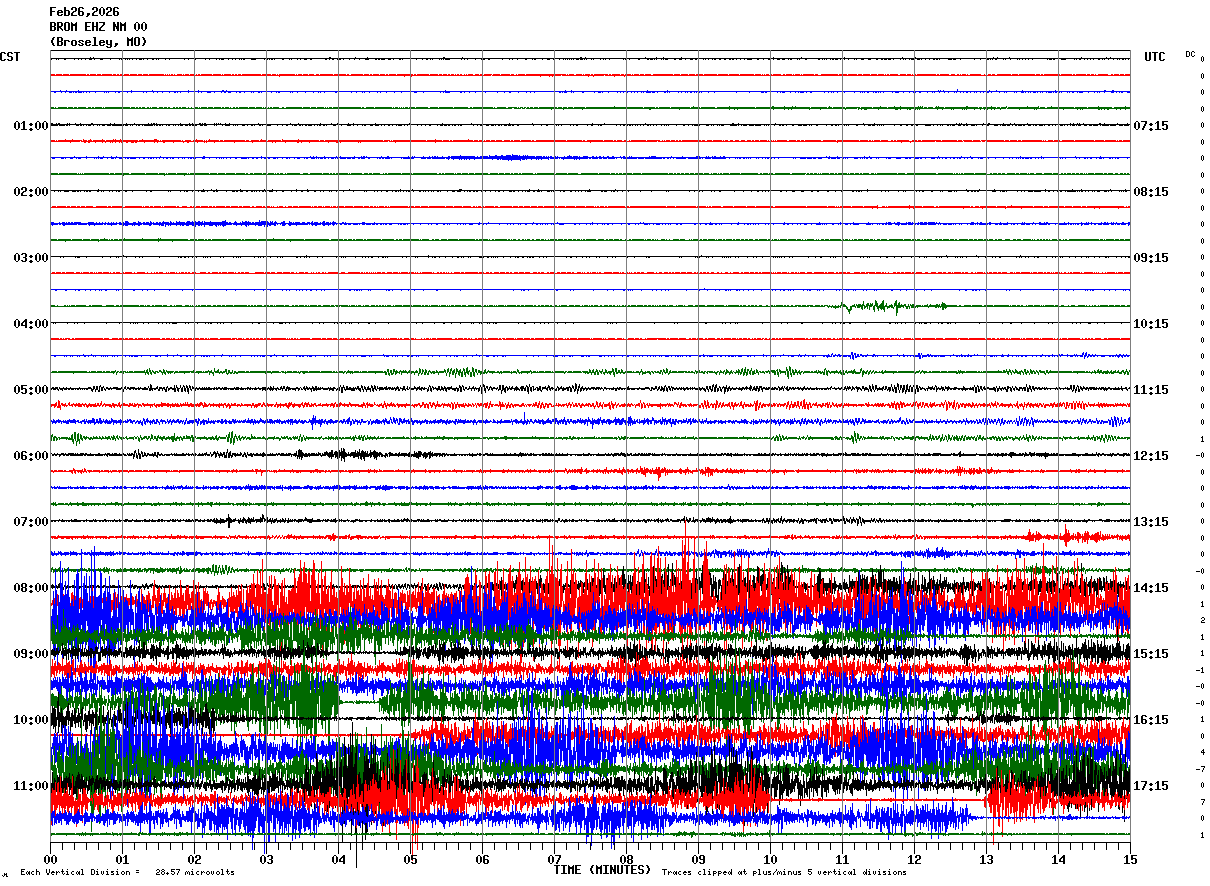1210x886 pixels.
Task: Click minute 10 on the time axis
Action: pyautogui.click(x=770, y=859)
